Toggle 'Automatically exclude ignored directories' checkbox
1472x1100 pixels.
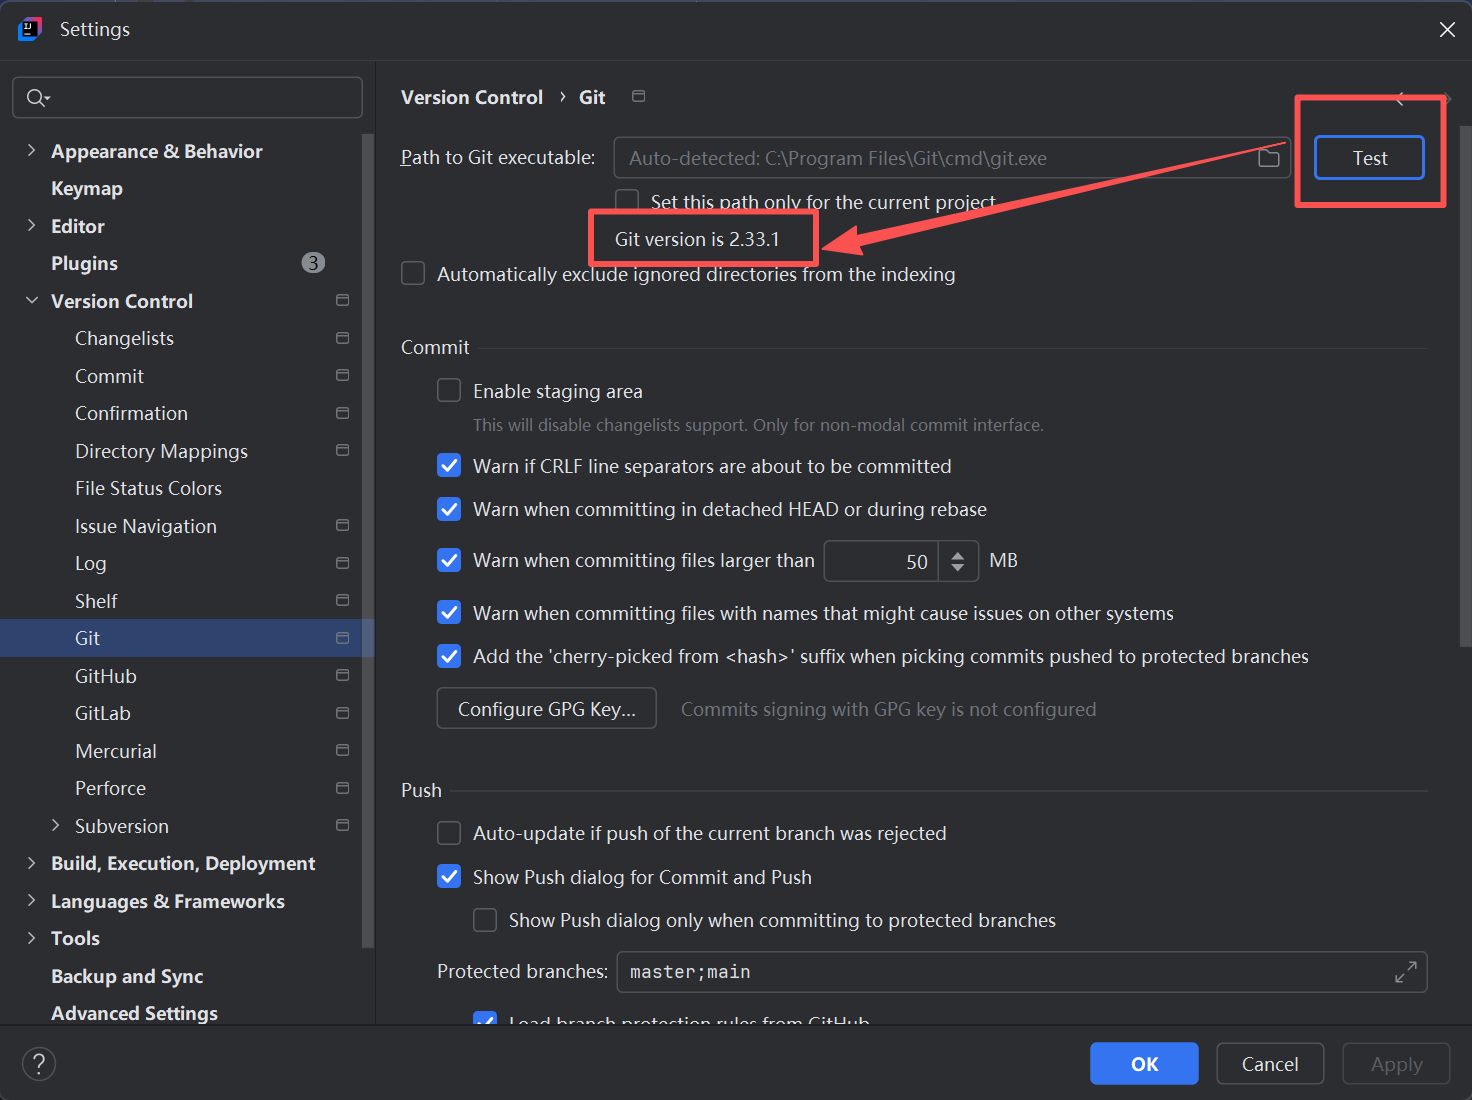(413, 274)
